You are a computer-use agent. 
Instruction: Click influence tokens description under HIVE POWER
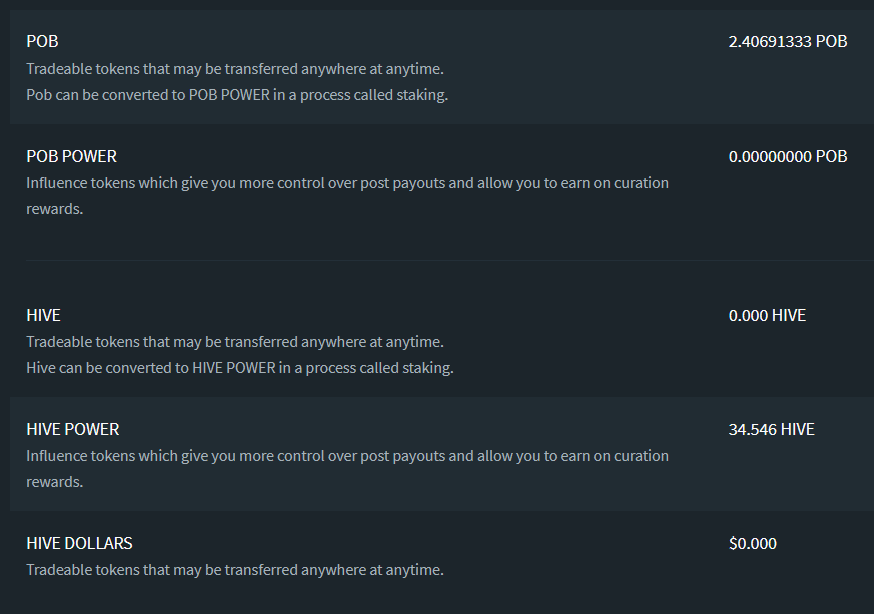(x=347, y=456)
